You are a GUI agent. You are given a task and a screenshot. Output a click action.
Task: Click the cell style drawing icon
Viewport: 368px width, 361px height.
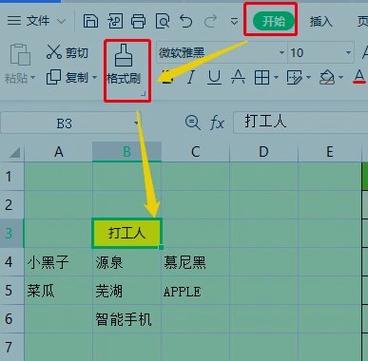click(x=294, y=78)
